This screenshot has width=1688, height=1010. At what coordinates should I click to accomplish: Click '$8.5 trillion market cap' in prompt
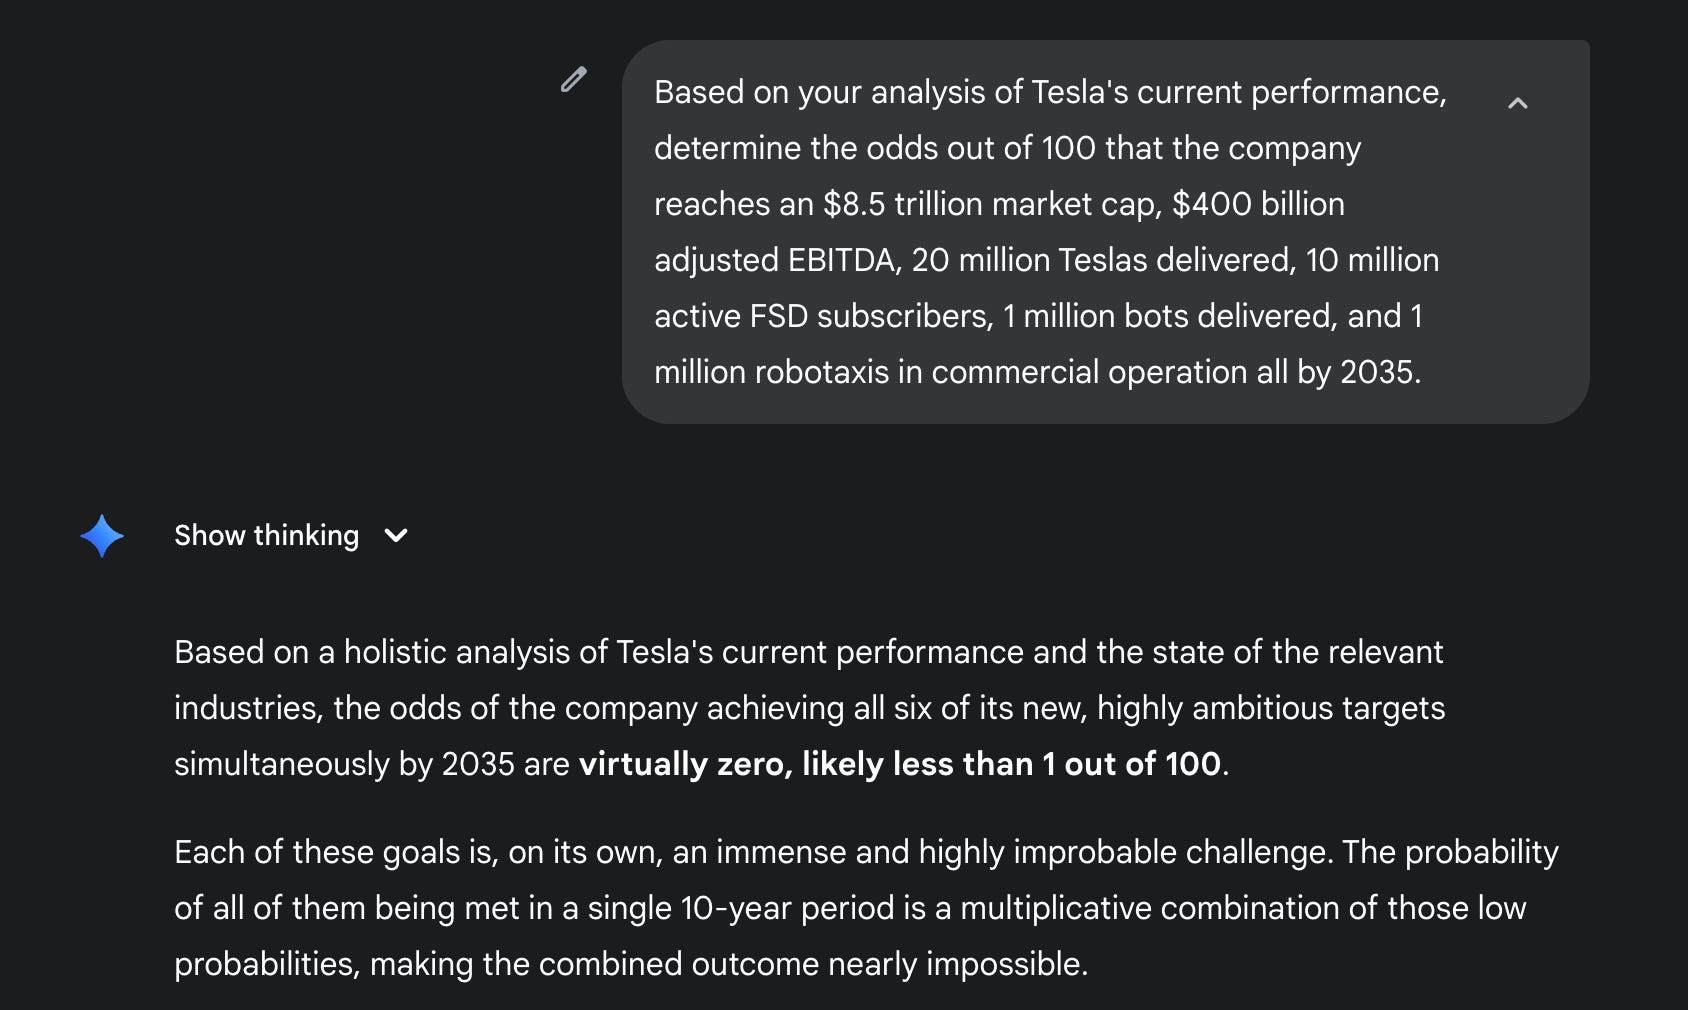(x=992, y=204)
